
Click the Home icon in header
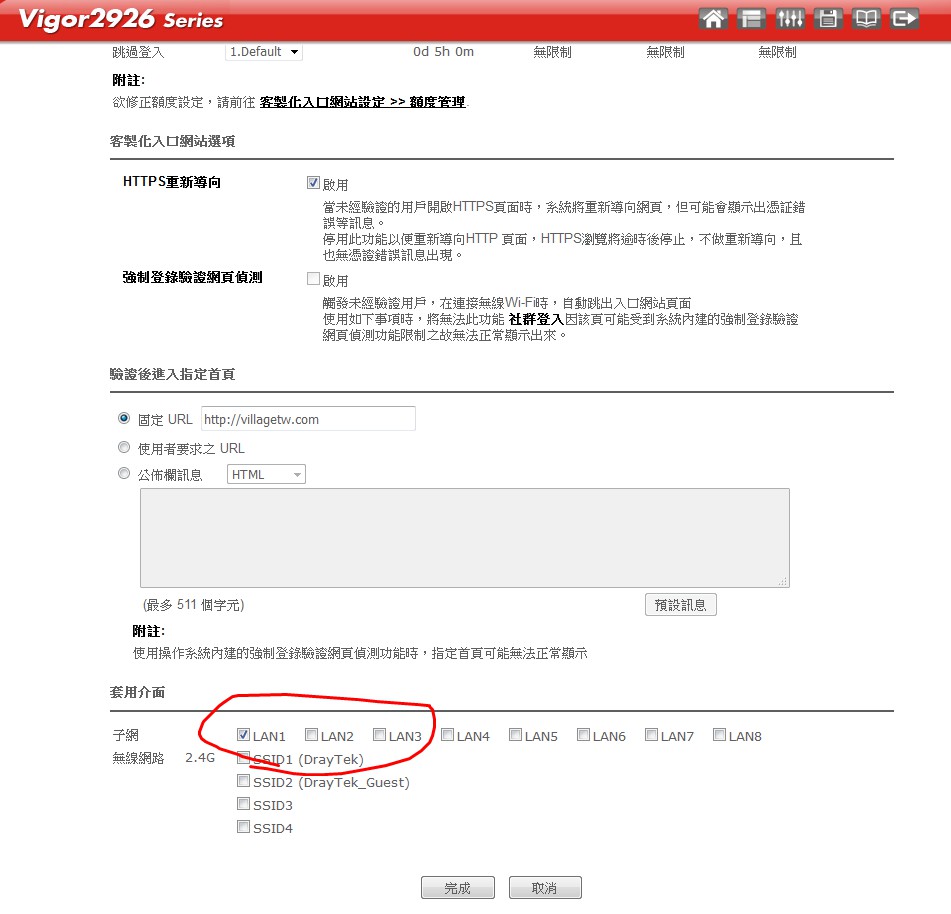[x=712, y=19]
